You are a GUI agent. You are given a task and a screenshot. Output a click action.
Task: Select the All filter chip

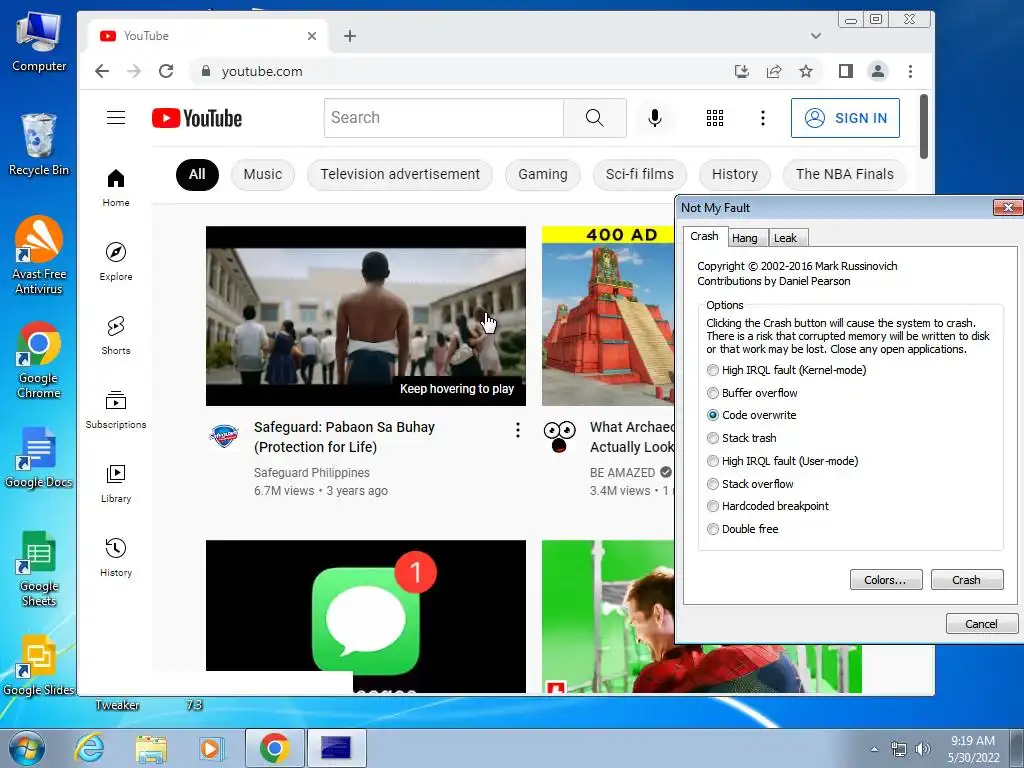[197, 174]
